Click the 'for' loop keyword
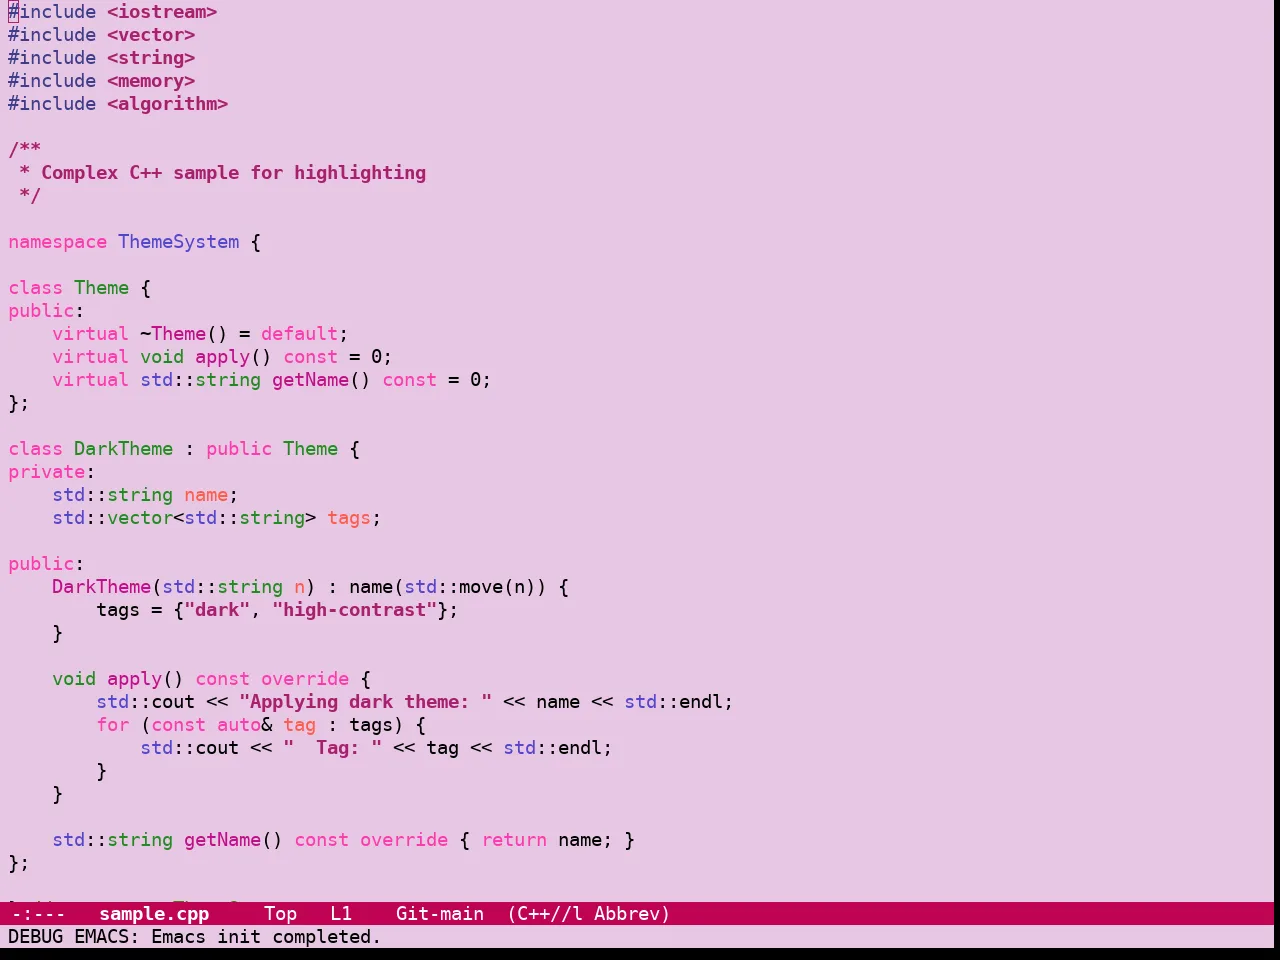Image resolution: width=1280 pixels, height=960 pixels. tap(113, 725)
